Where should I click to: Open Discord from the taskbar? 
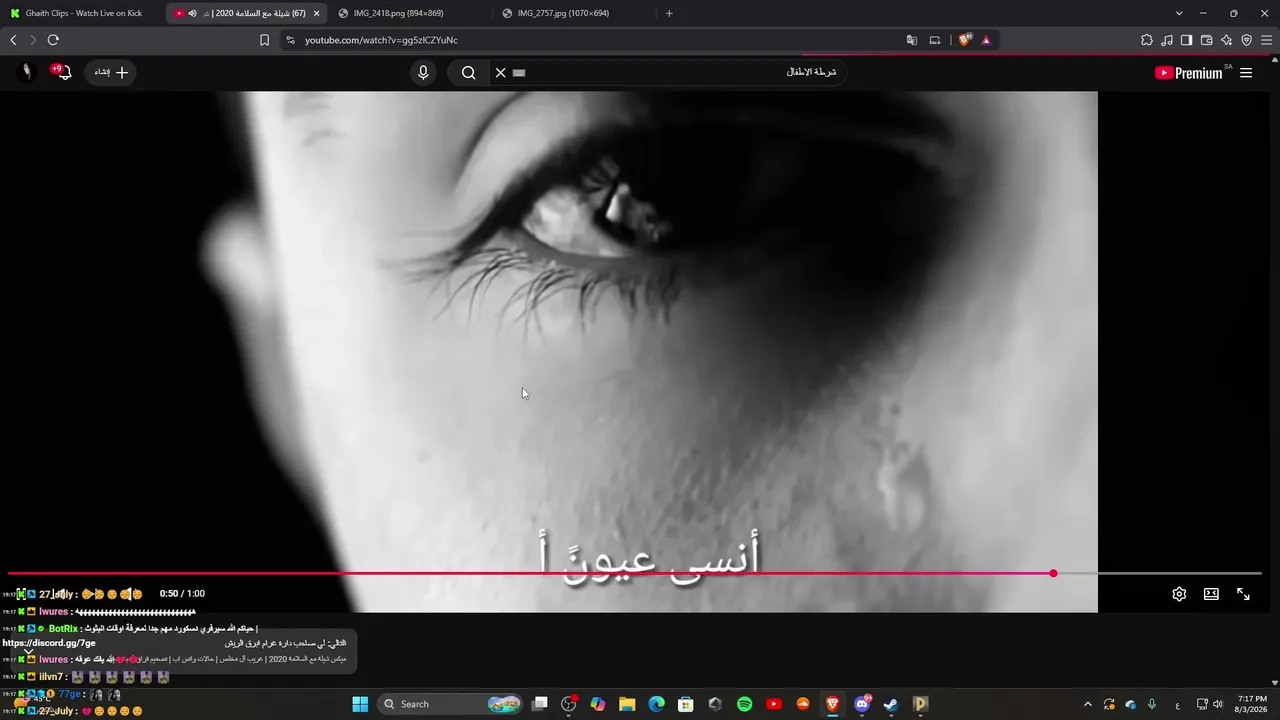click(x=861, y=704)
